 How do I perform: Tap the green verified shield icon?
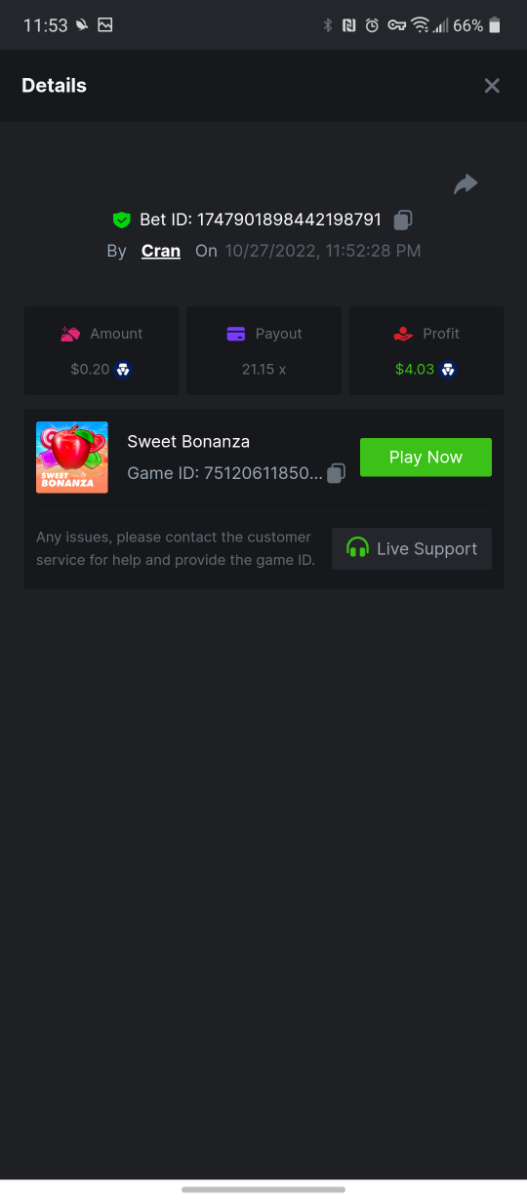point(121,219)
